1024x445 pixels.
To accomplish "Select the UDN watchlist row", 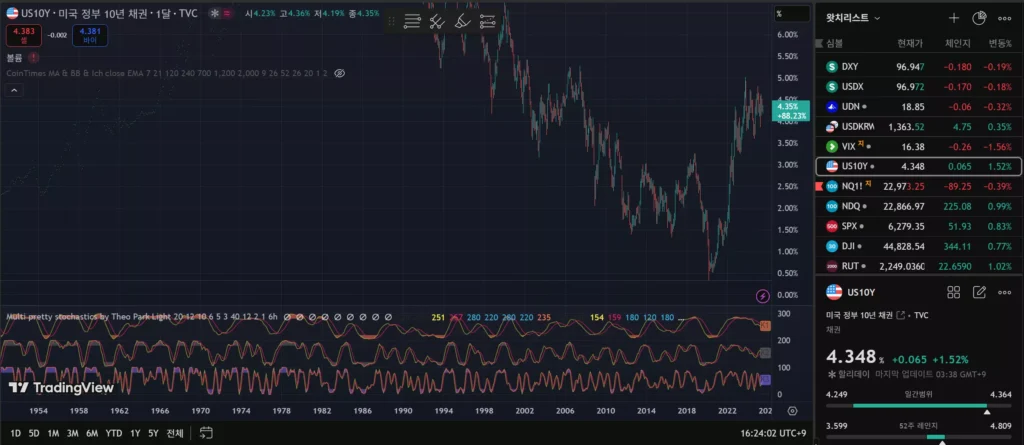I will tap(919, 107).
